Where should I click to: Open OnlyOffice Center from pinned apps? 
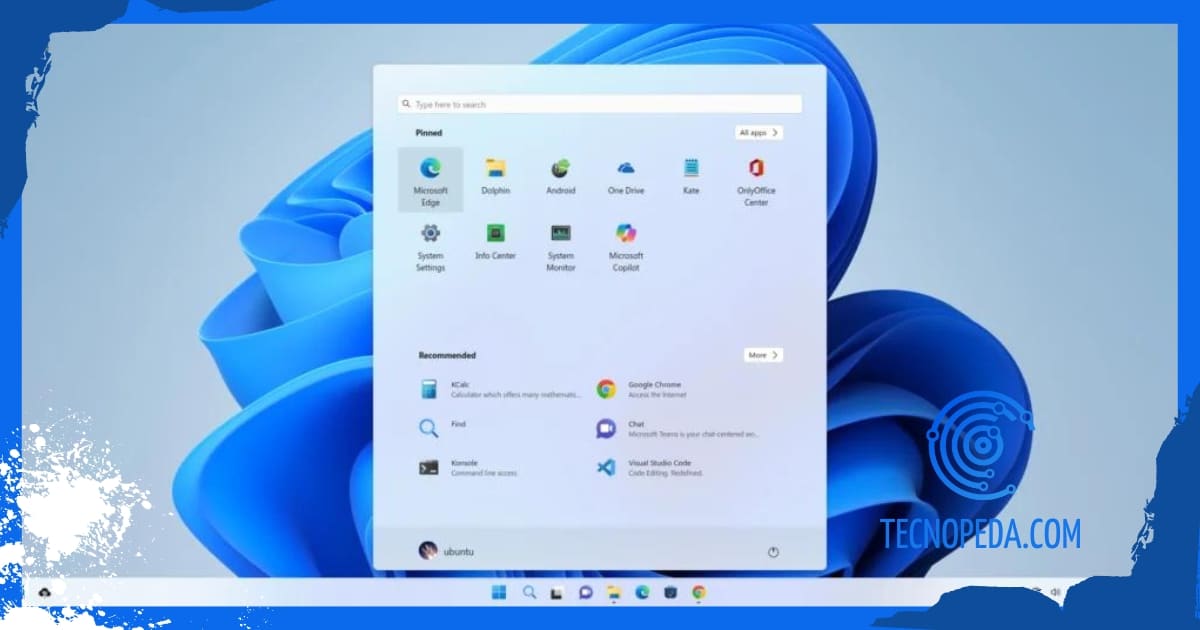point(756,181)
